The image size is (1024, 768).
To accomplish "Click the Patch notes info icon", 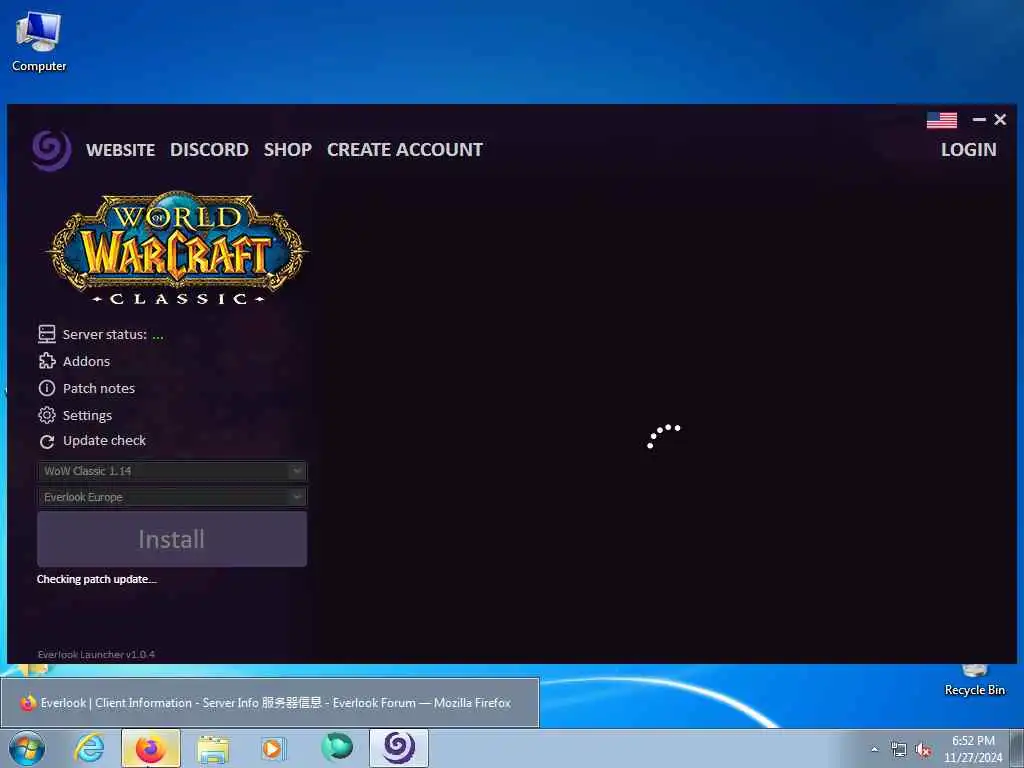I will click(46, 388).
